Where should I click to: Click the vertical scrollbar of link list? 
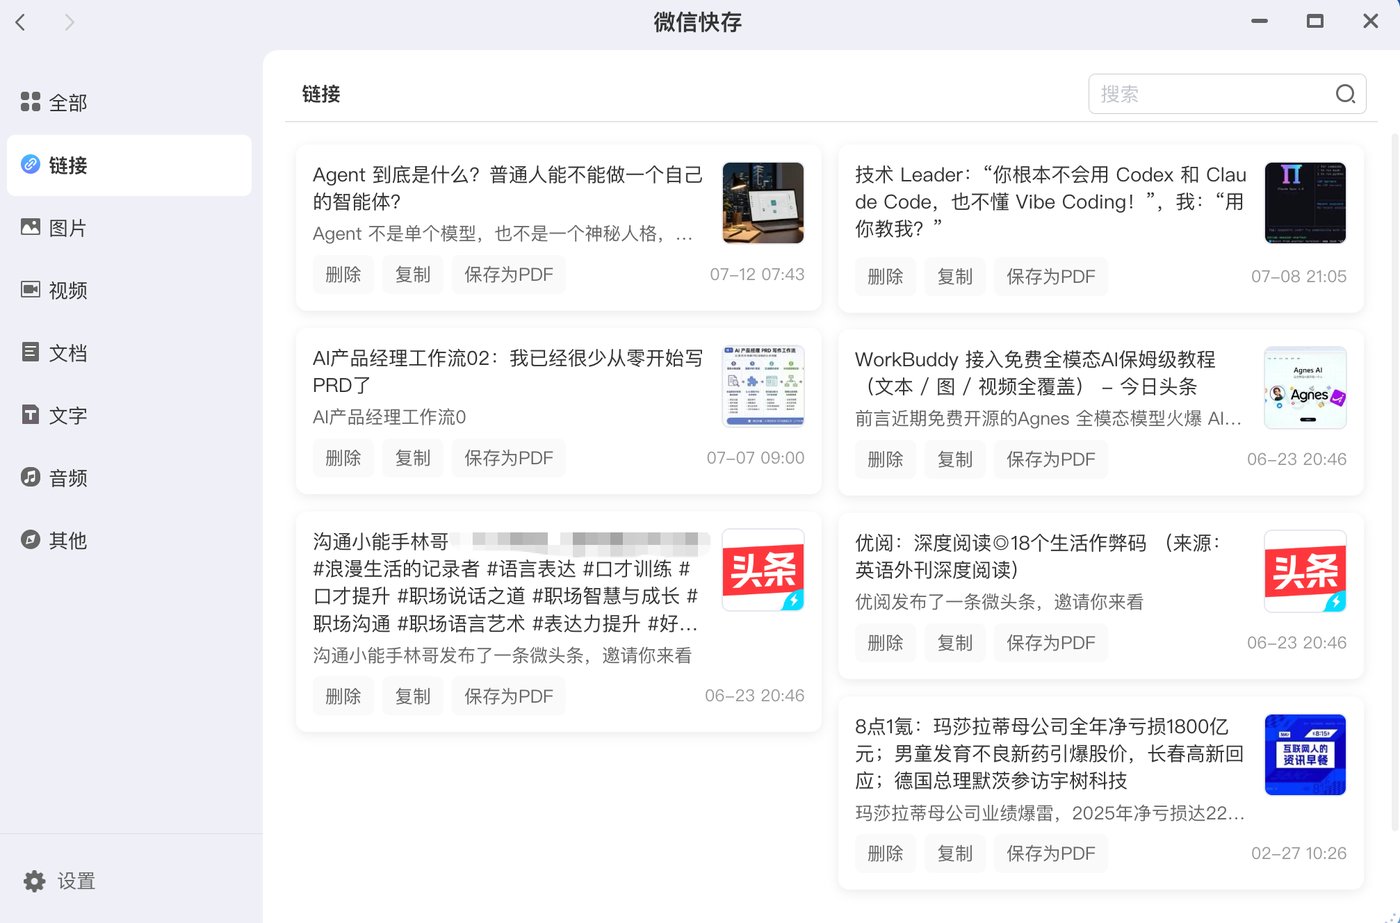(x=1394, y=480)
